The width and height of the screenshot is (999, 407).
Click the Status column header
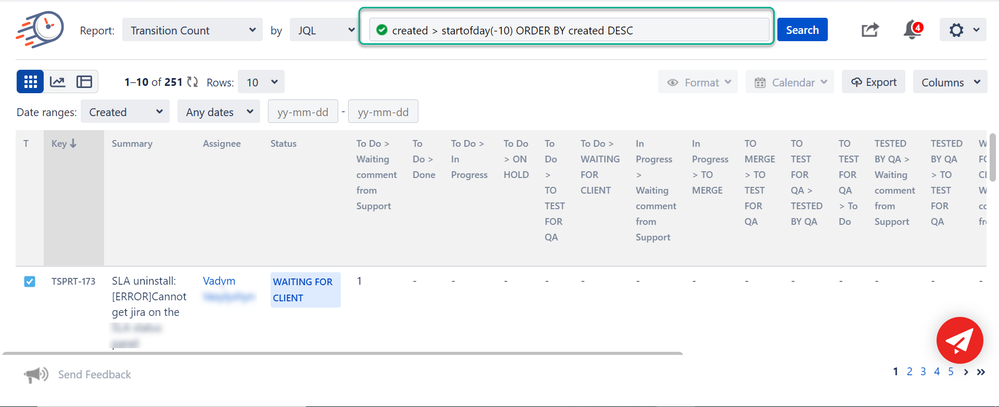(x=284, y=143)
